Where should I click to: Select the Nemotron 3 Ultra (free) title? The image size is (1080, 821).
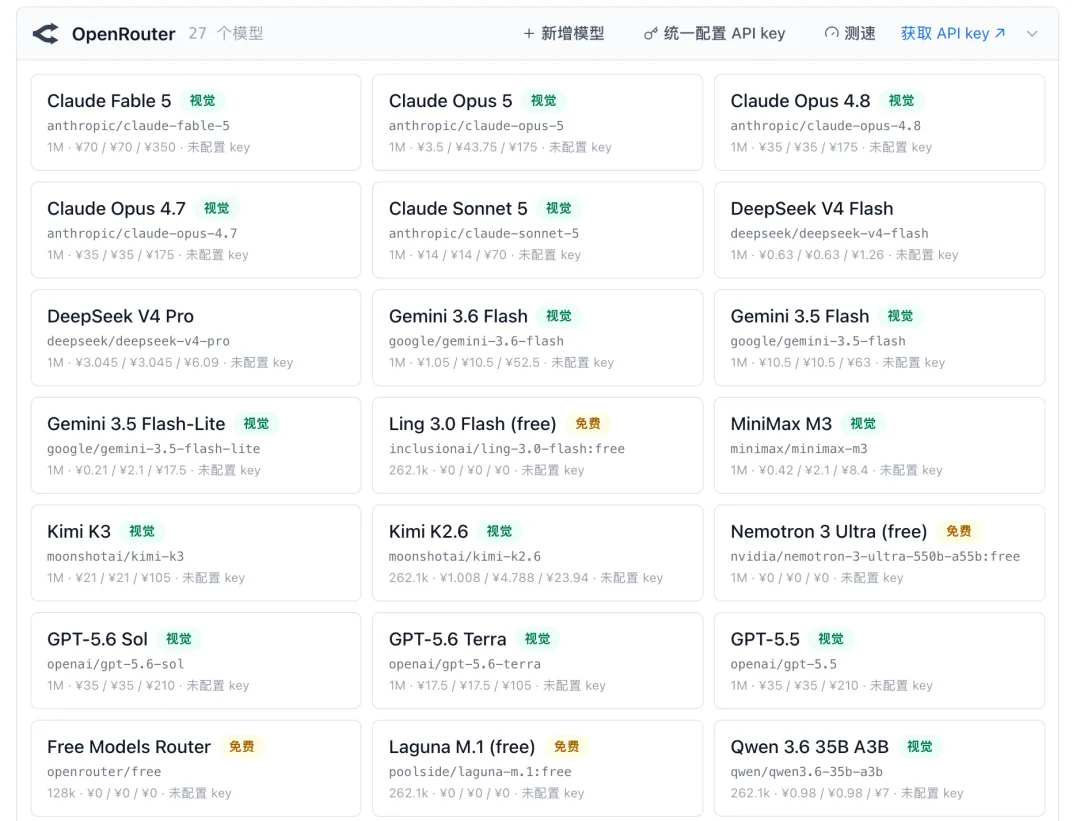(x=829, y=532)
